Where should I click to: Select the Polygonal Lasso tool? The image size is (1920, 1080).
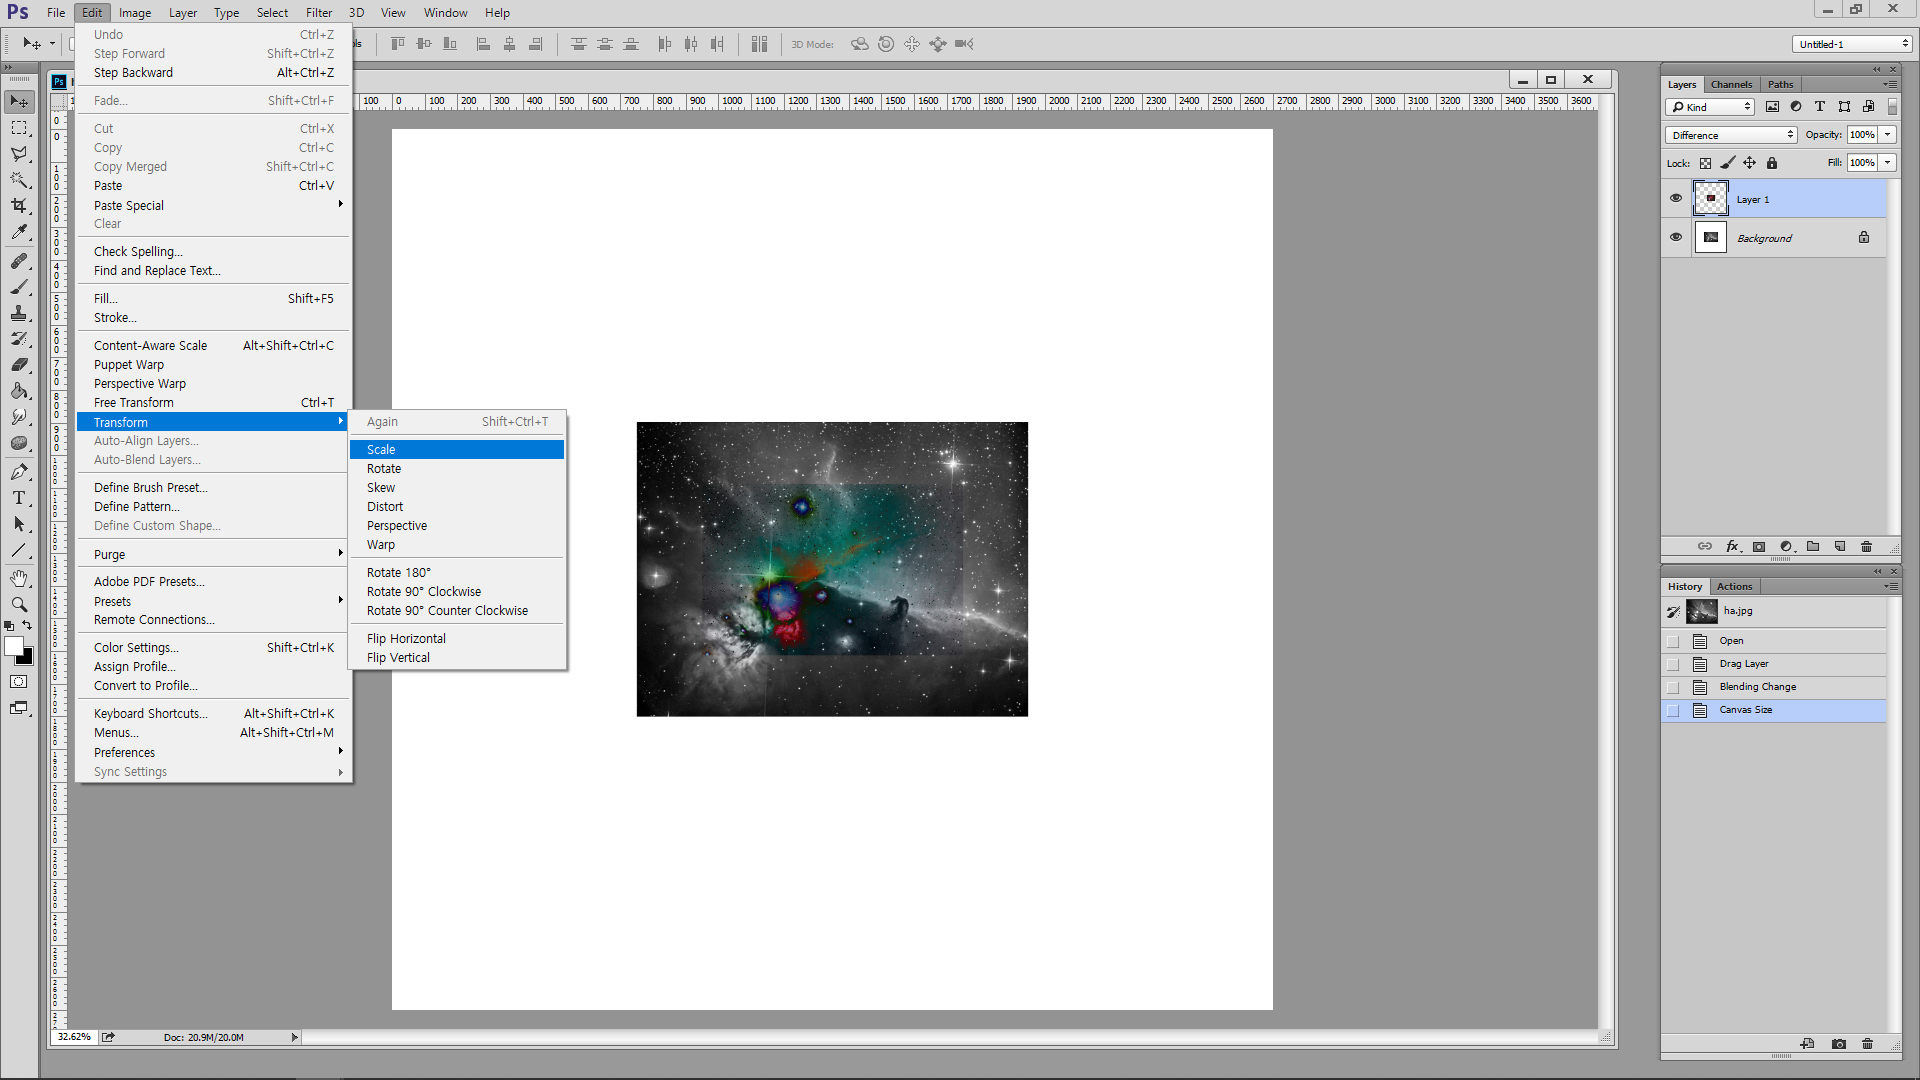point(19,154)
